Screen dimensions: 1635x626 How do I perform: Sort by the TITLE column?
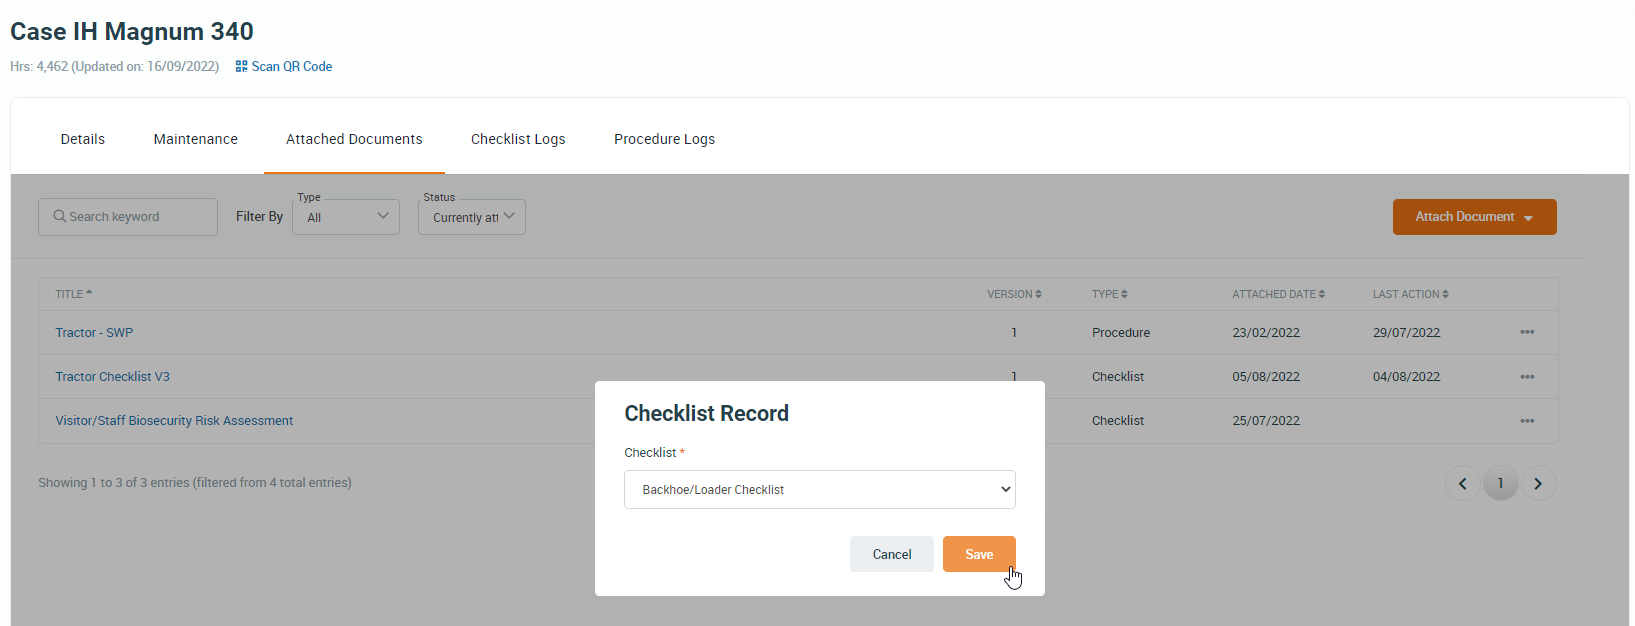point(73,294)
